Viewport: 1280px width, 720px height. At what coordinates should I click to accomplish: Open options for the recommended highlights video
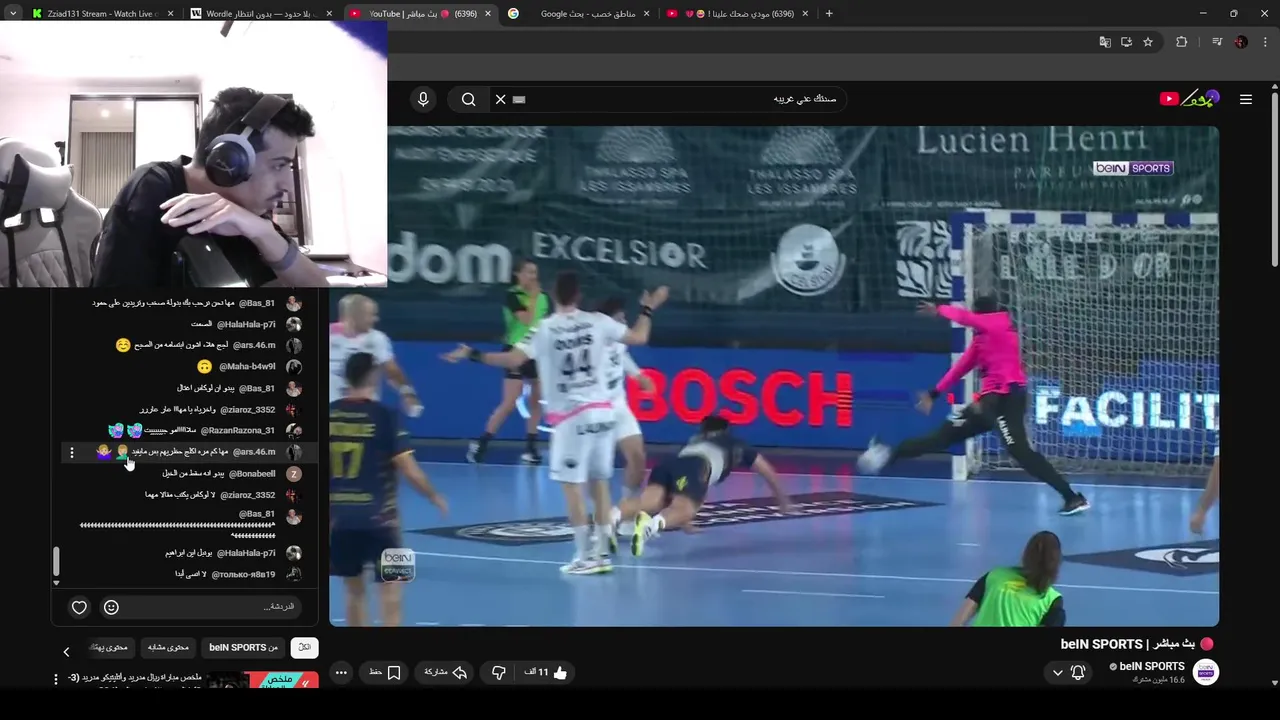[56, 680]
